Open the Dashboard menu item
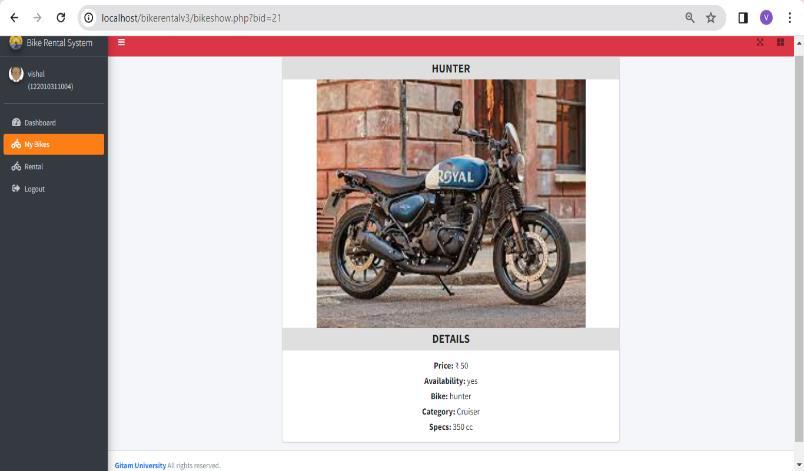This screenshot has height=471, width=804. [x=54, y=122]
